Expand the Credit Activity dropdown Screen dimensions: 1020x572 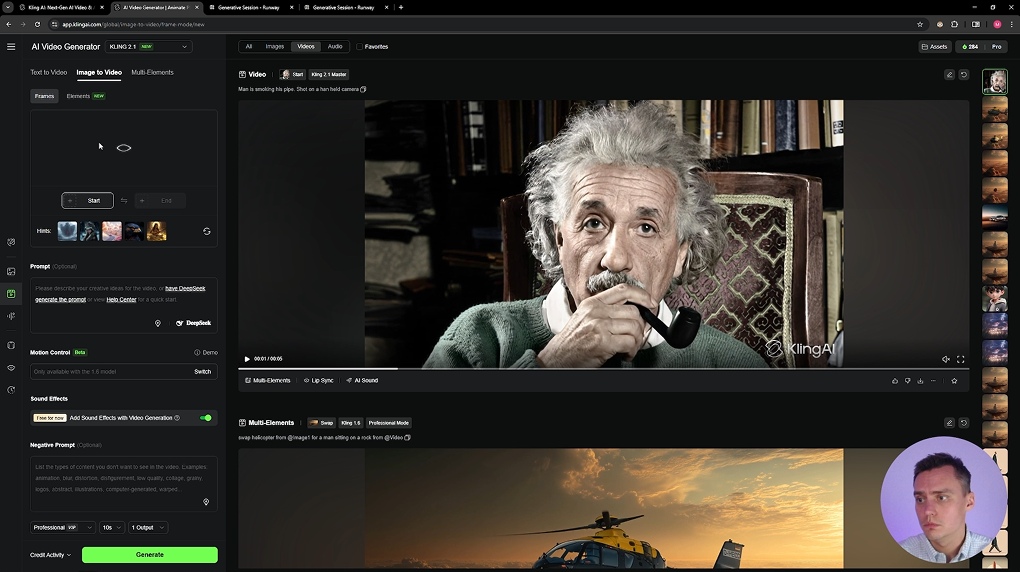tap(50, 555)
